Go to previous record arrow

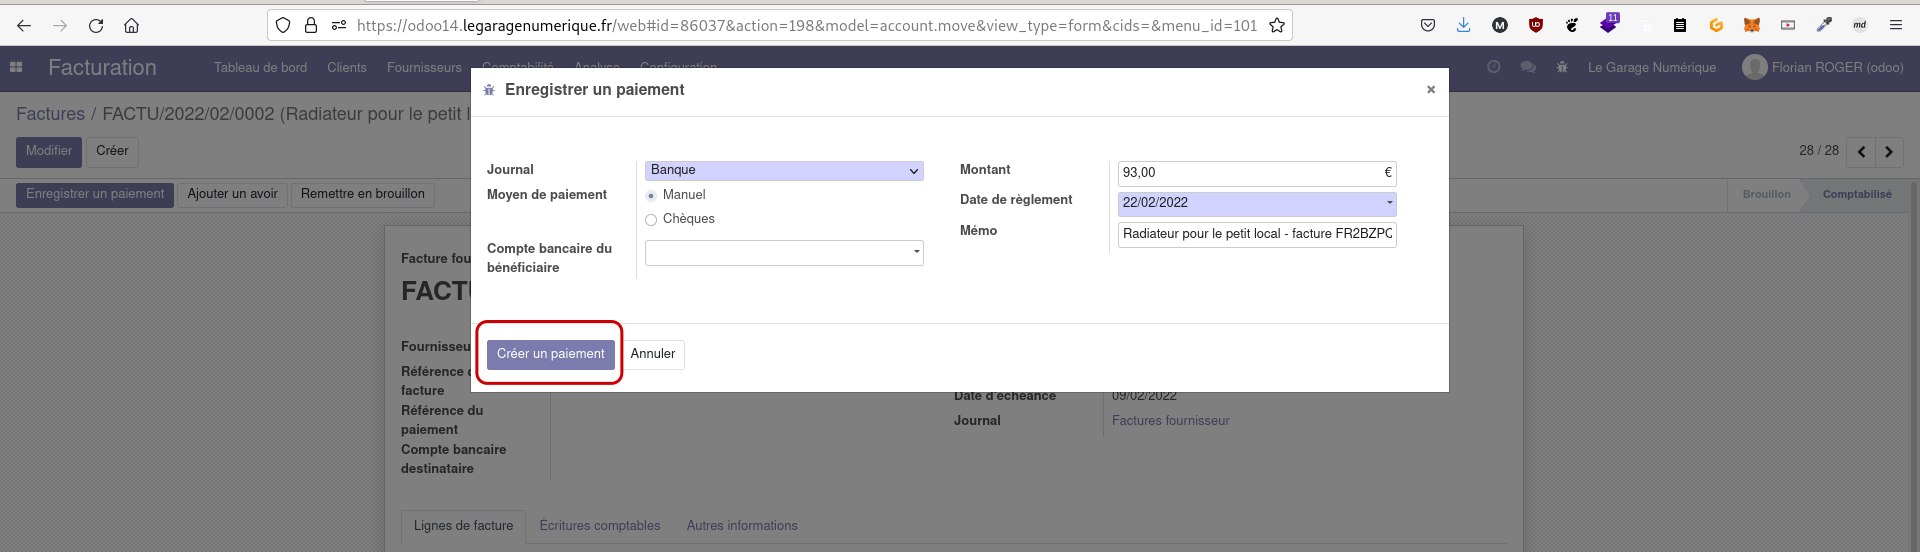click(x=1861, y=152)
